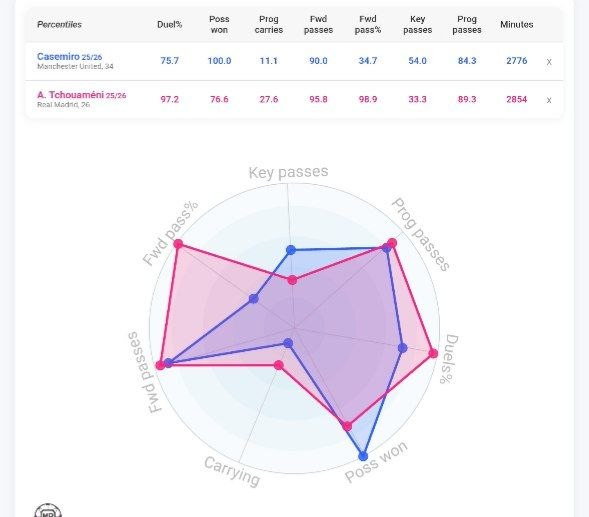The height and width of the screenshot is (517, 589).
Task: Click Casemiro's blue Key passes radar point
Action: 291,249
